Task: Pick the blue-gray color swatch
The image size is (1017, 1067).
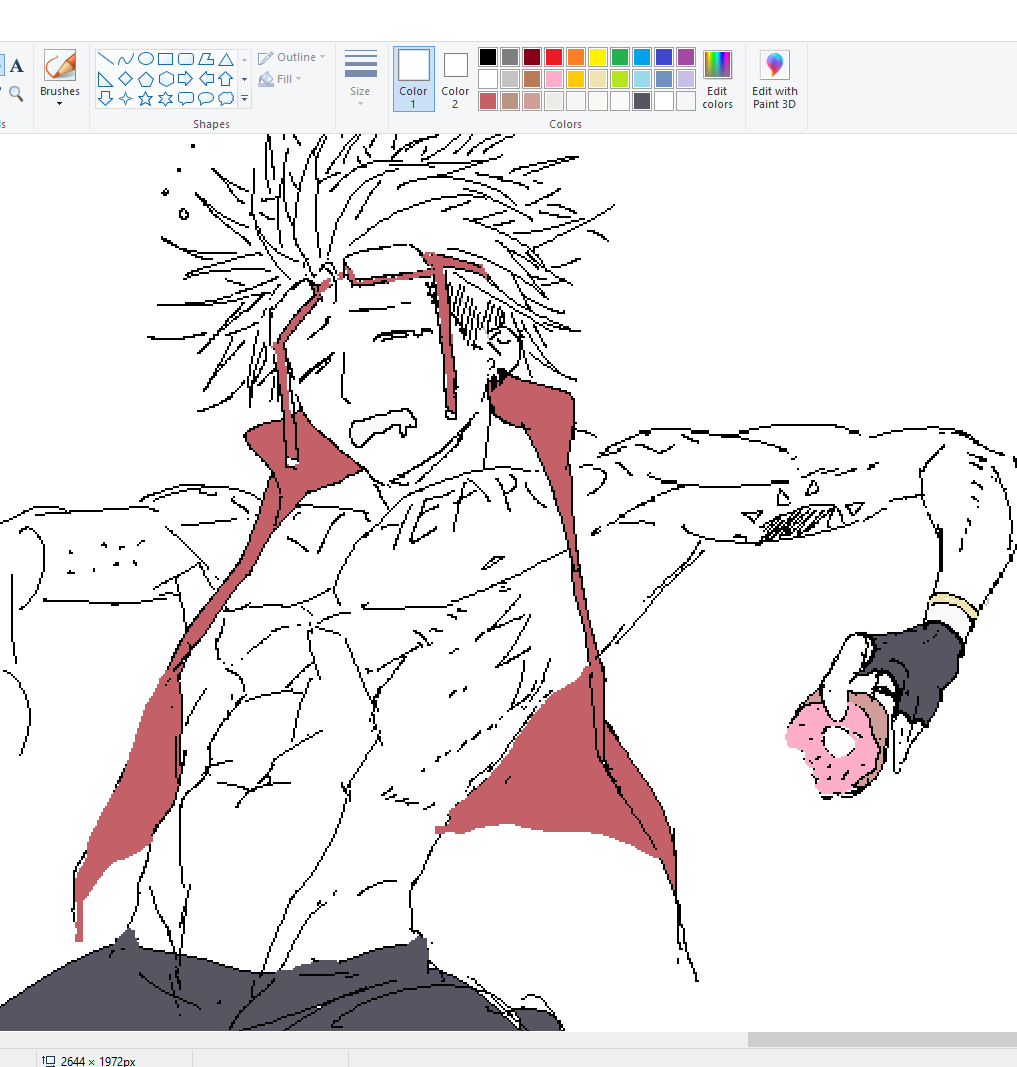Action: 664,79
